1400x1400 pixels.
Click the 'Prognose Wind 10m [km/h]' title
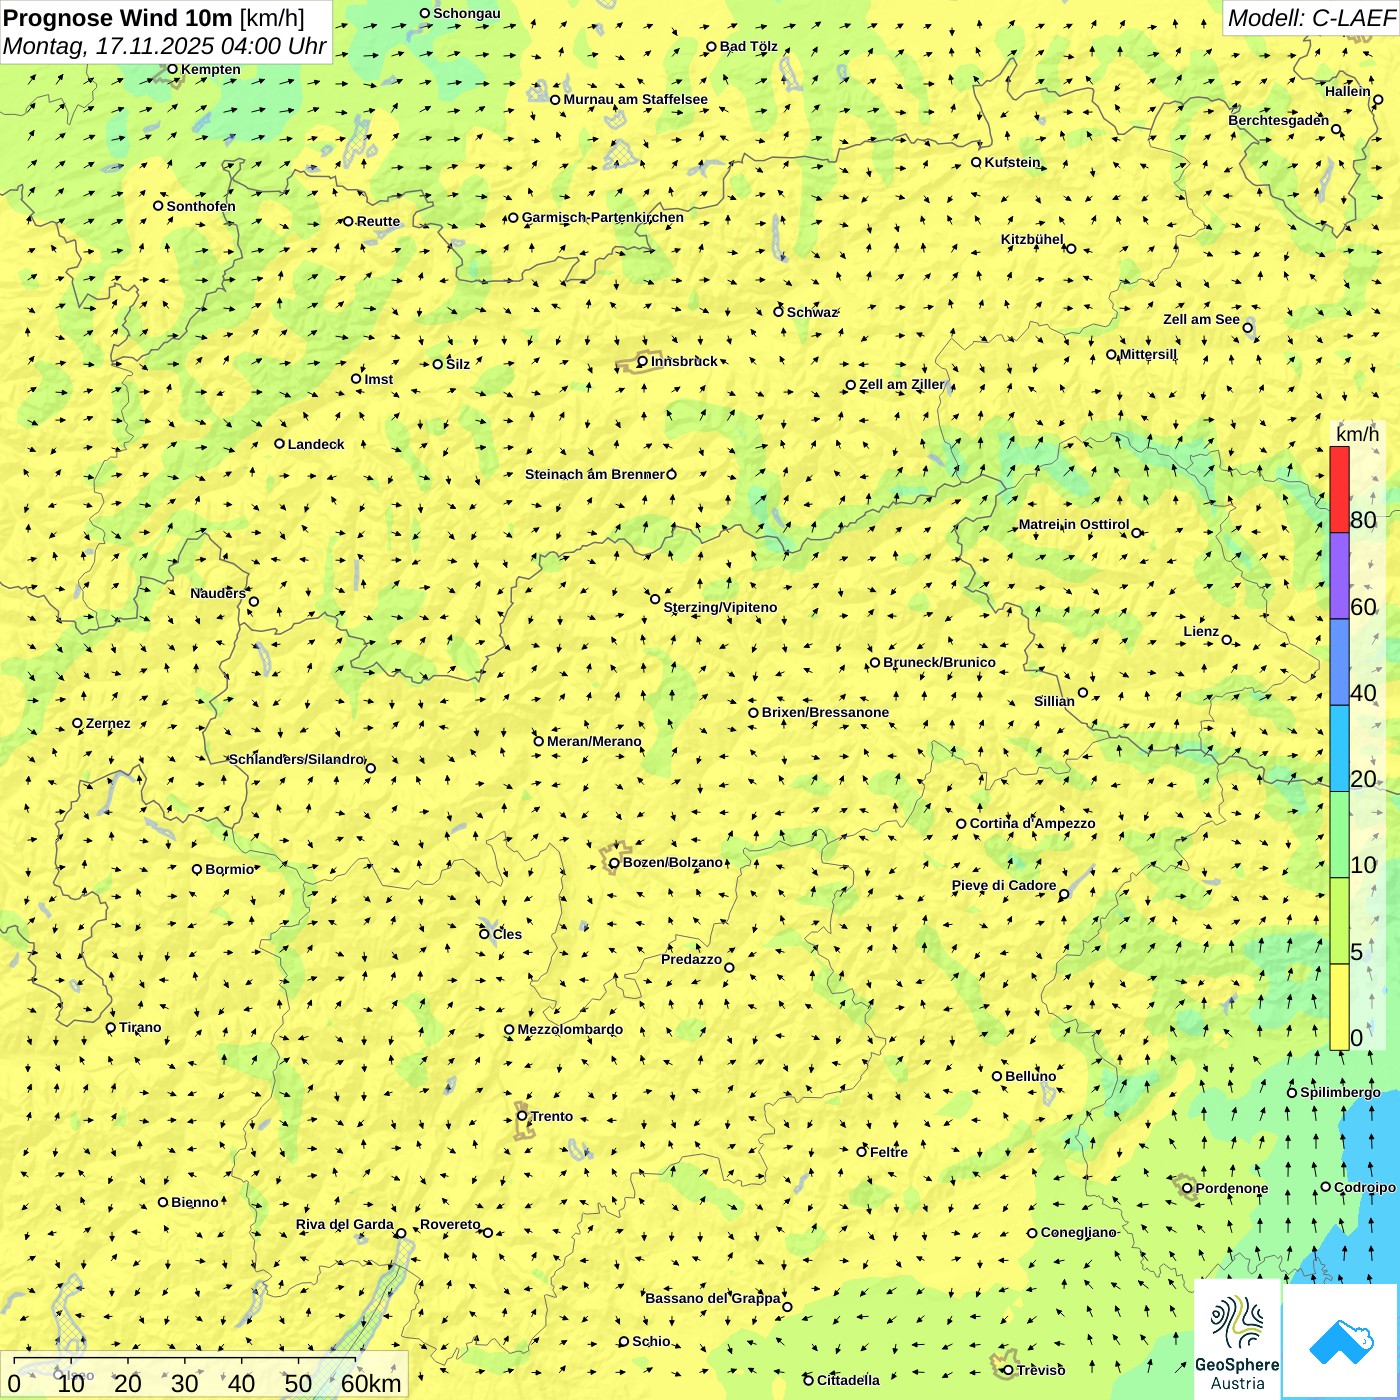coord(154,17)
